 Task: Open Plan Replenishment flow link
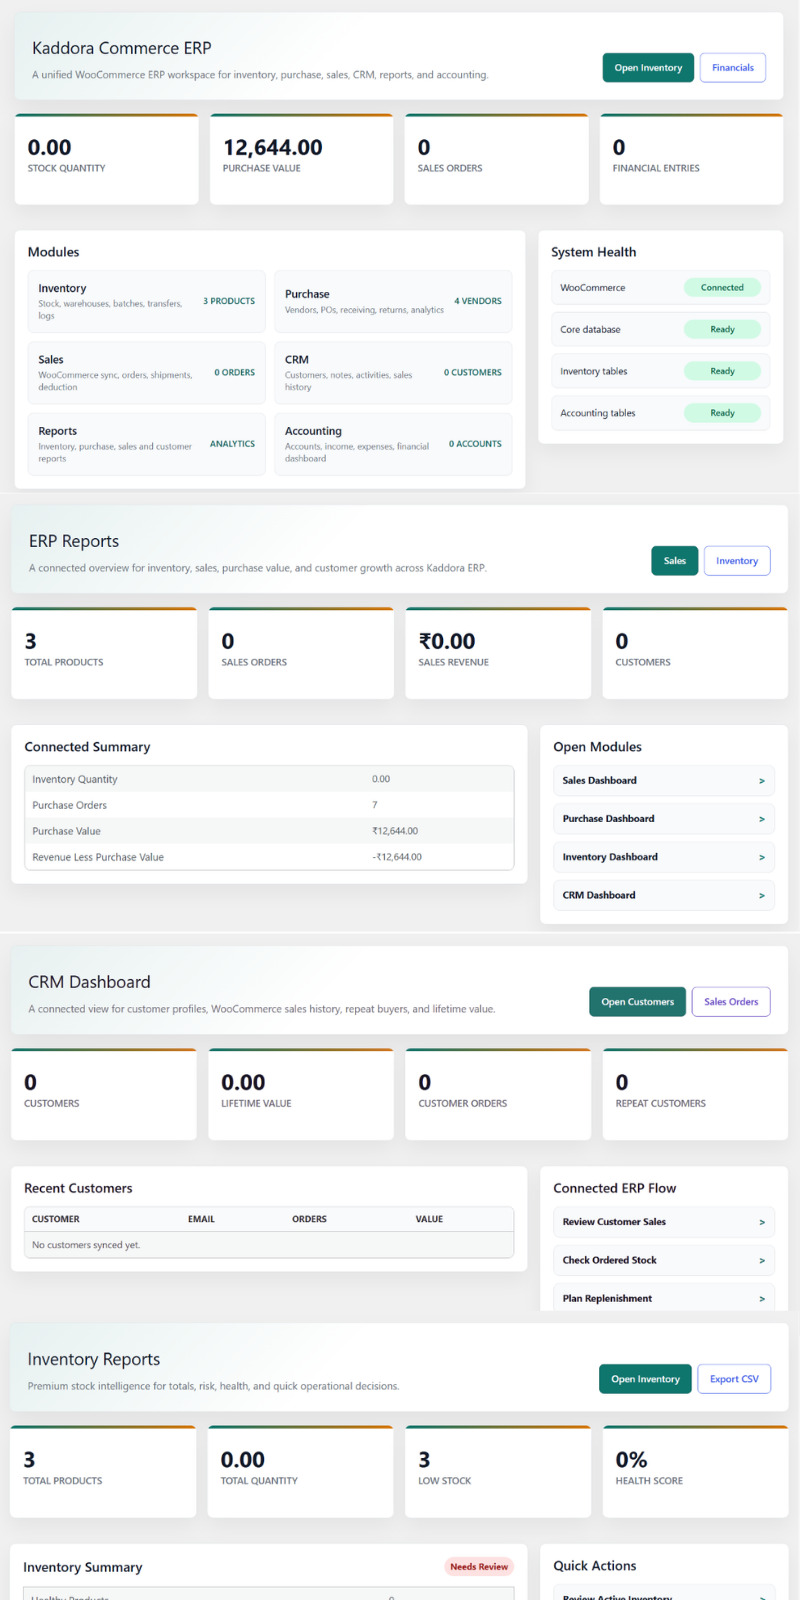[x=664, y=1298]
